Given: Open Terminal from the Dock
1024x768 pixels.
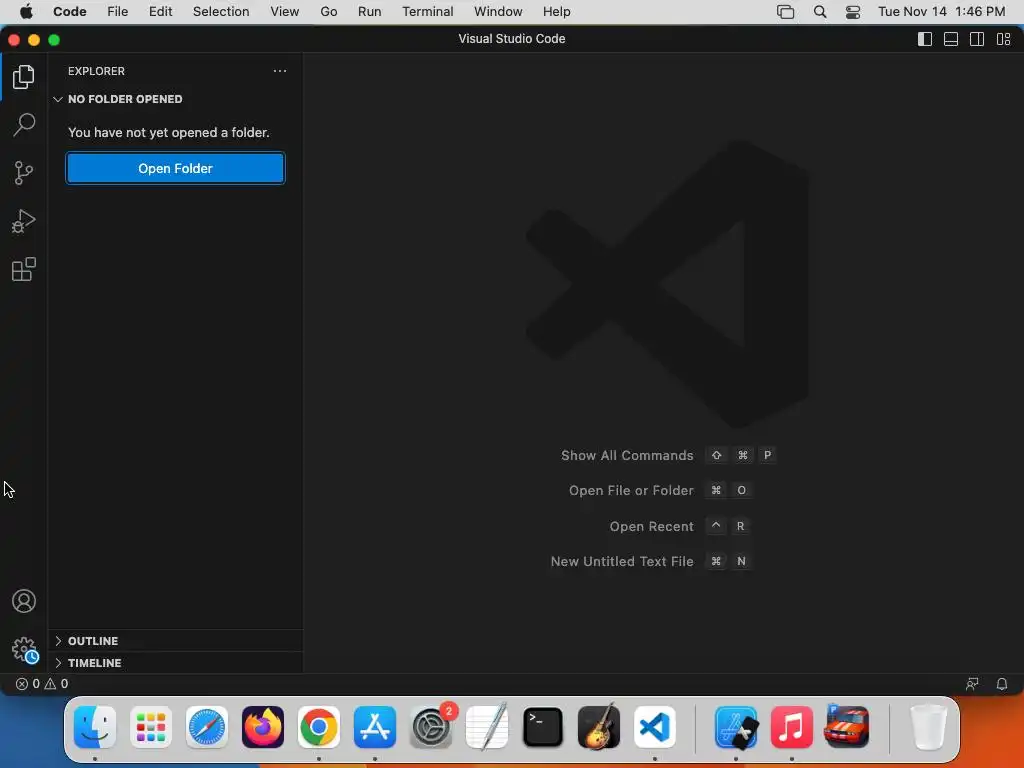Looking at the screenshot, I should (543, 727).
